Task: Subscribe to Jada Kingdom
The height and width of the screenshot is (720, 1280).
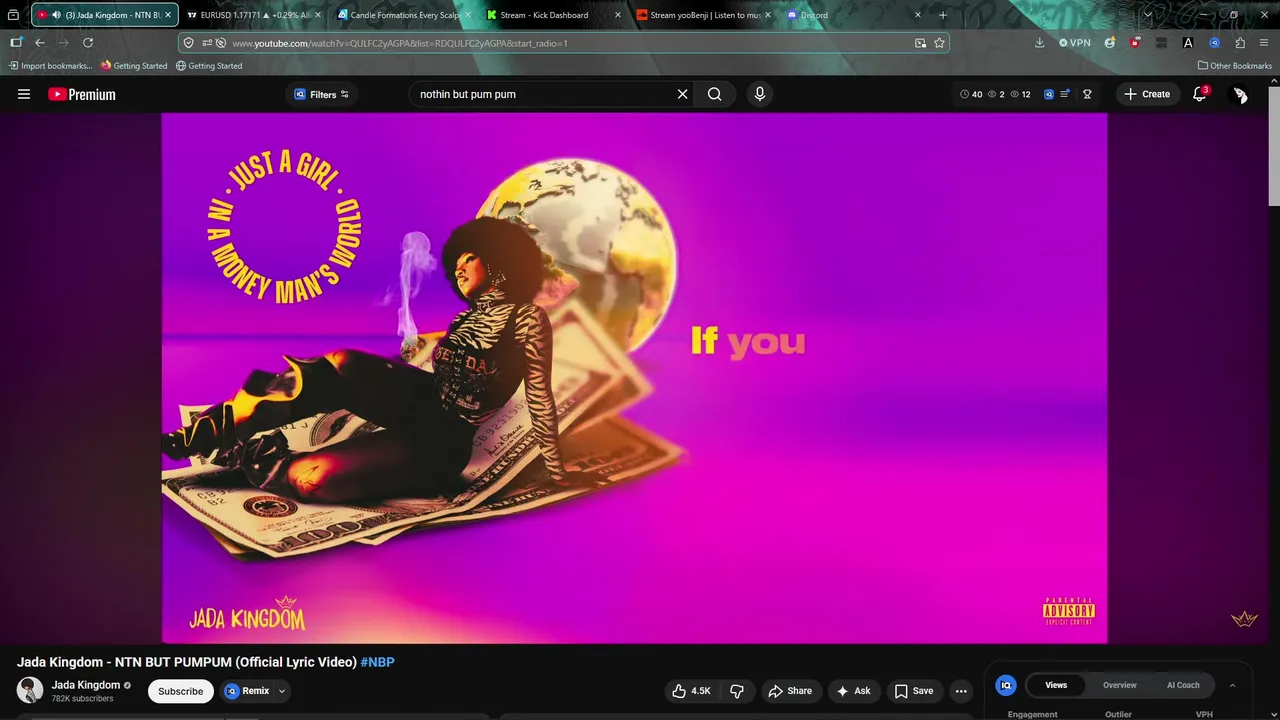Action: [180, 691]
